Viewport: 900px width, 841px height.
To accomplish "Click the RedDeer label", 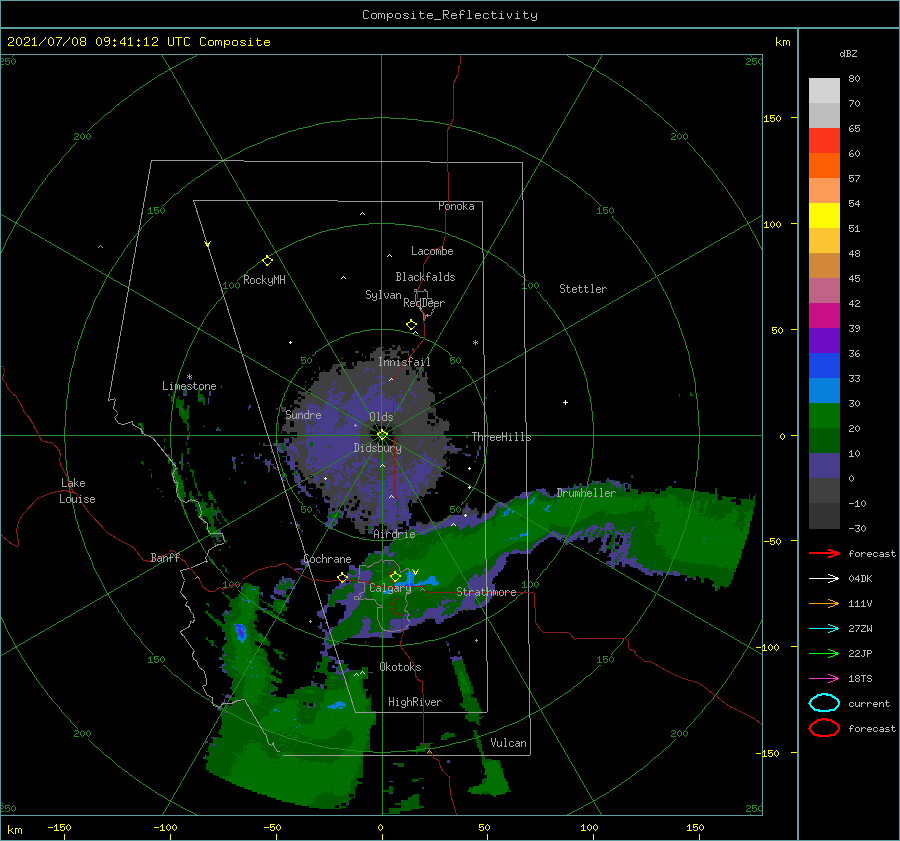I will 424,303.
